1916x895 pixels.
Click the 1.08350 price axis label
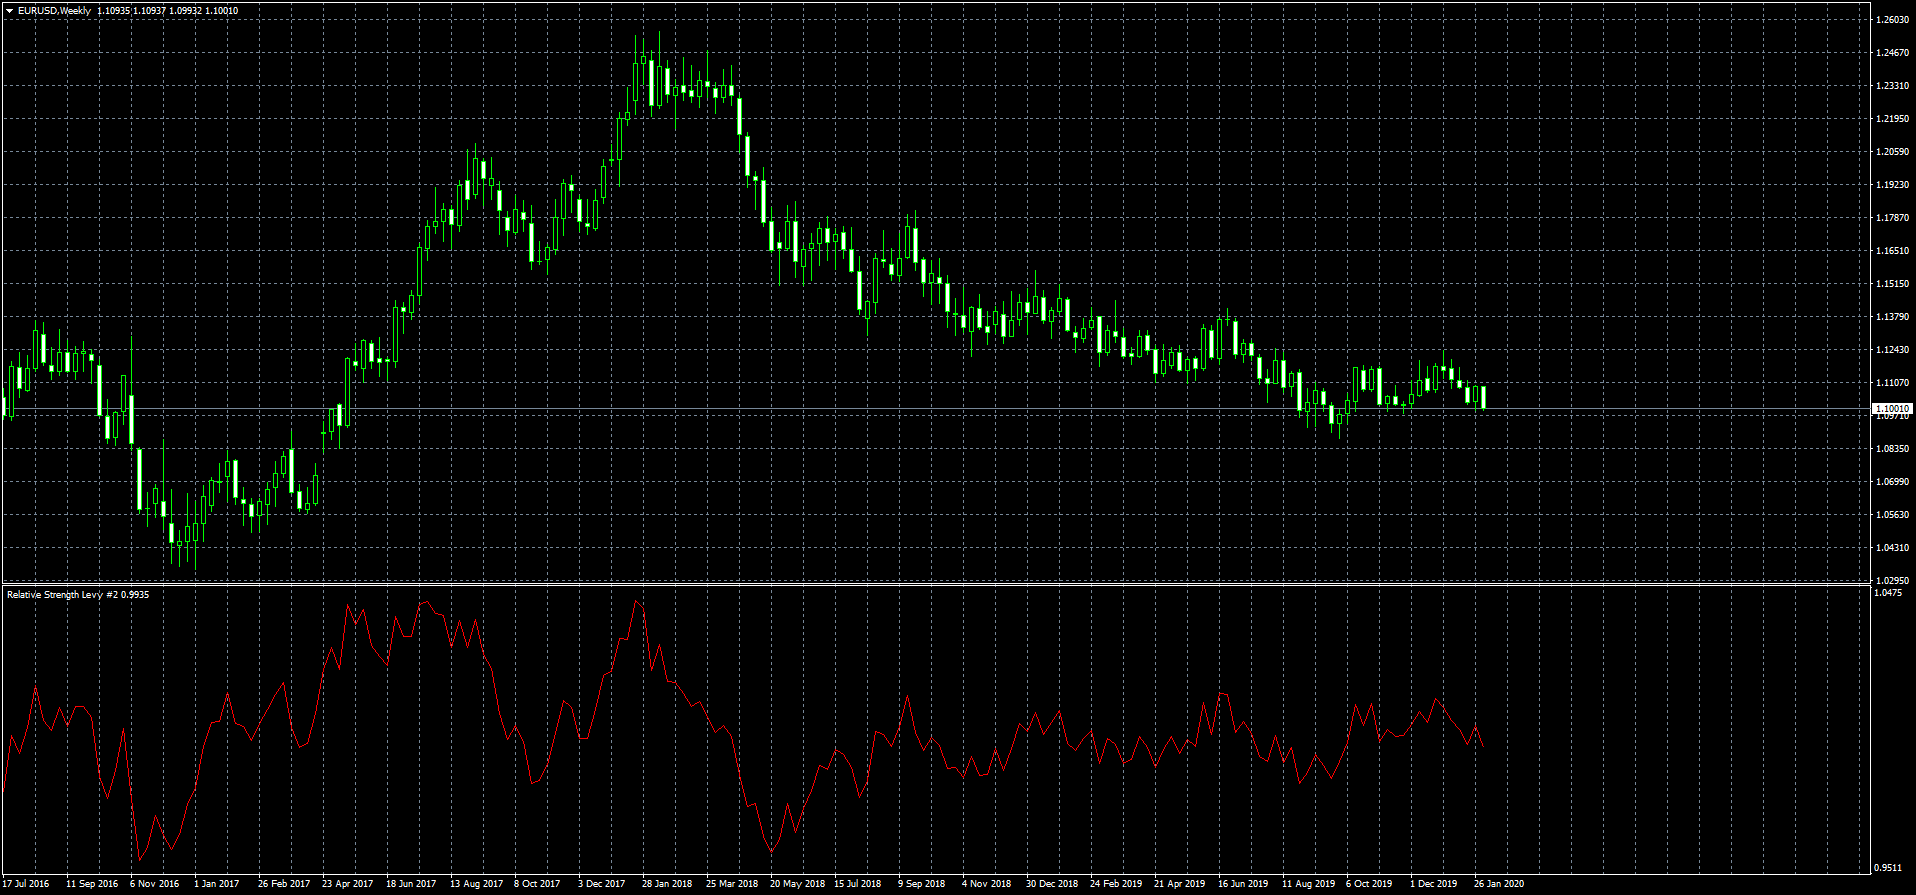pos(1893,449)
